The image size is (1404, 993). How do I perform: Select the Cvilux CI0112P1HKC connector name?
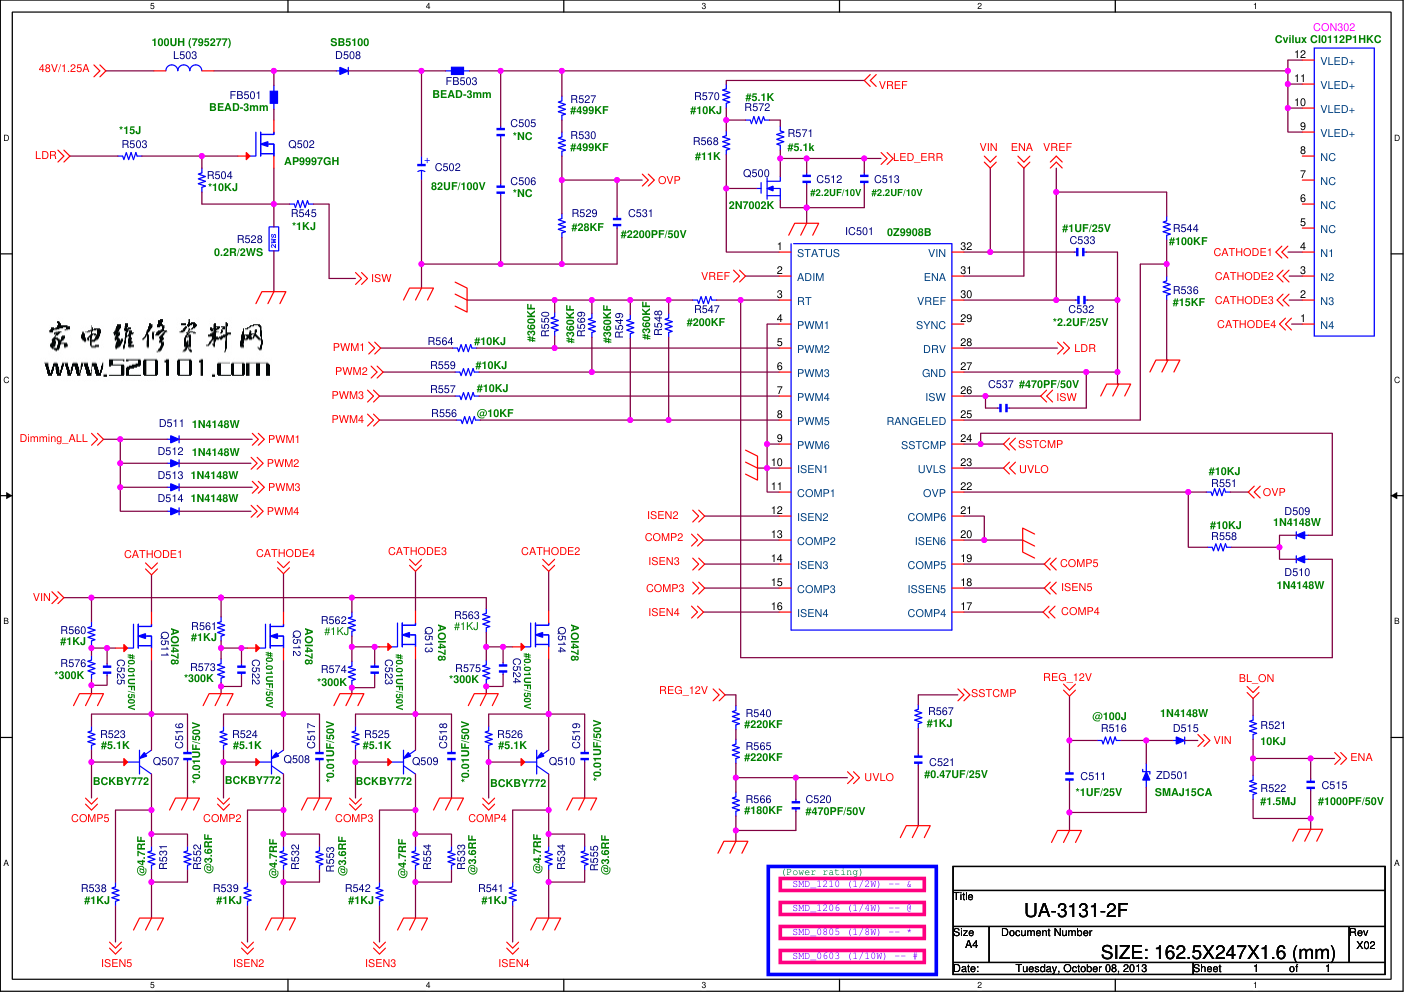point(1328,39)
